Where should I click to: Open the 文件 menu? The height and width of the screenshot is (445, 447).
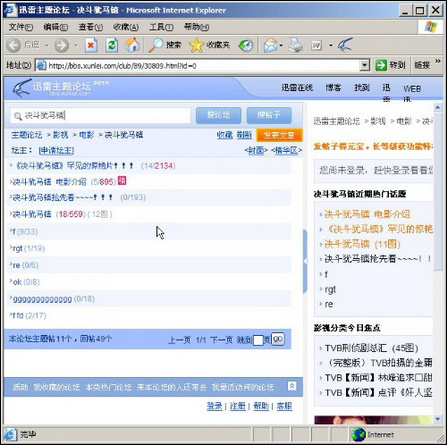click(x=21, y=27)
